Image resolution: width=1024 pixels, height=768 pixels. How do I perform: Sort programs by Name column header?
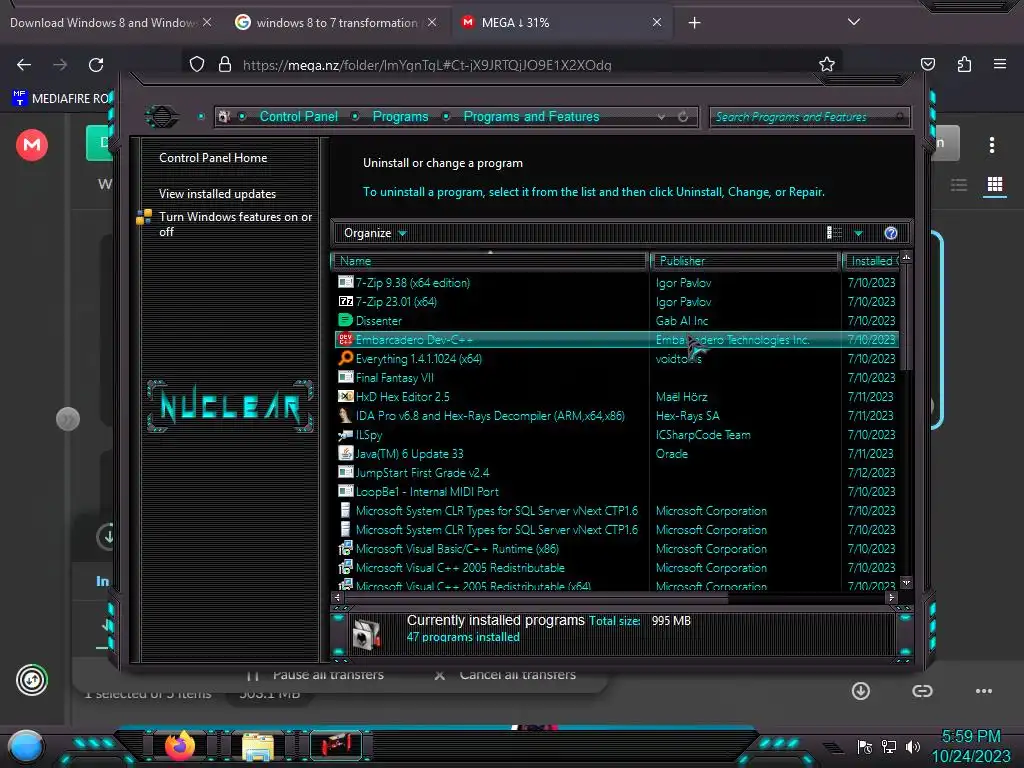point(490,261)
